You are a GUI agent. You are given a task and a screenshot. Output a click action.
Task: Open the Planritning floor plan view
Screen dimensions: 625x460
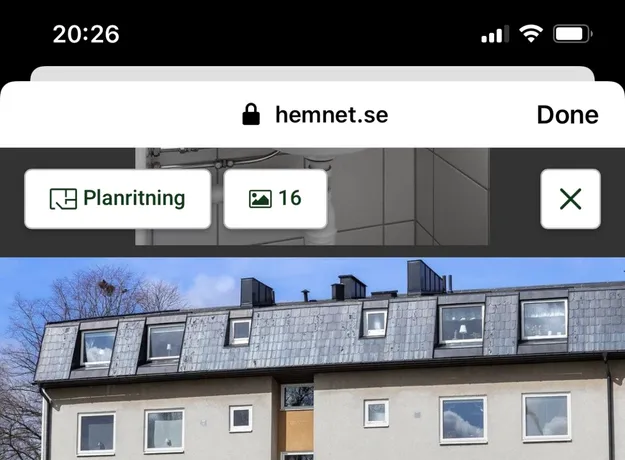pos(118,199)
